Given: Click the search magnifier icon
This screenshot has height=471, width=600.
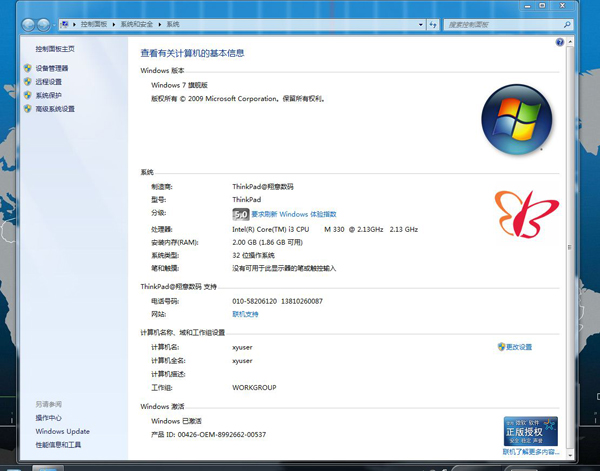Looking at the screenshot, I should pos(567,24).
